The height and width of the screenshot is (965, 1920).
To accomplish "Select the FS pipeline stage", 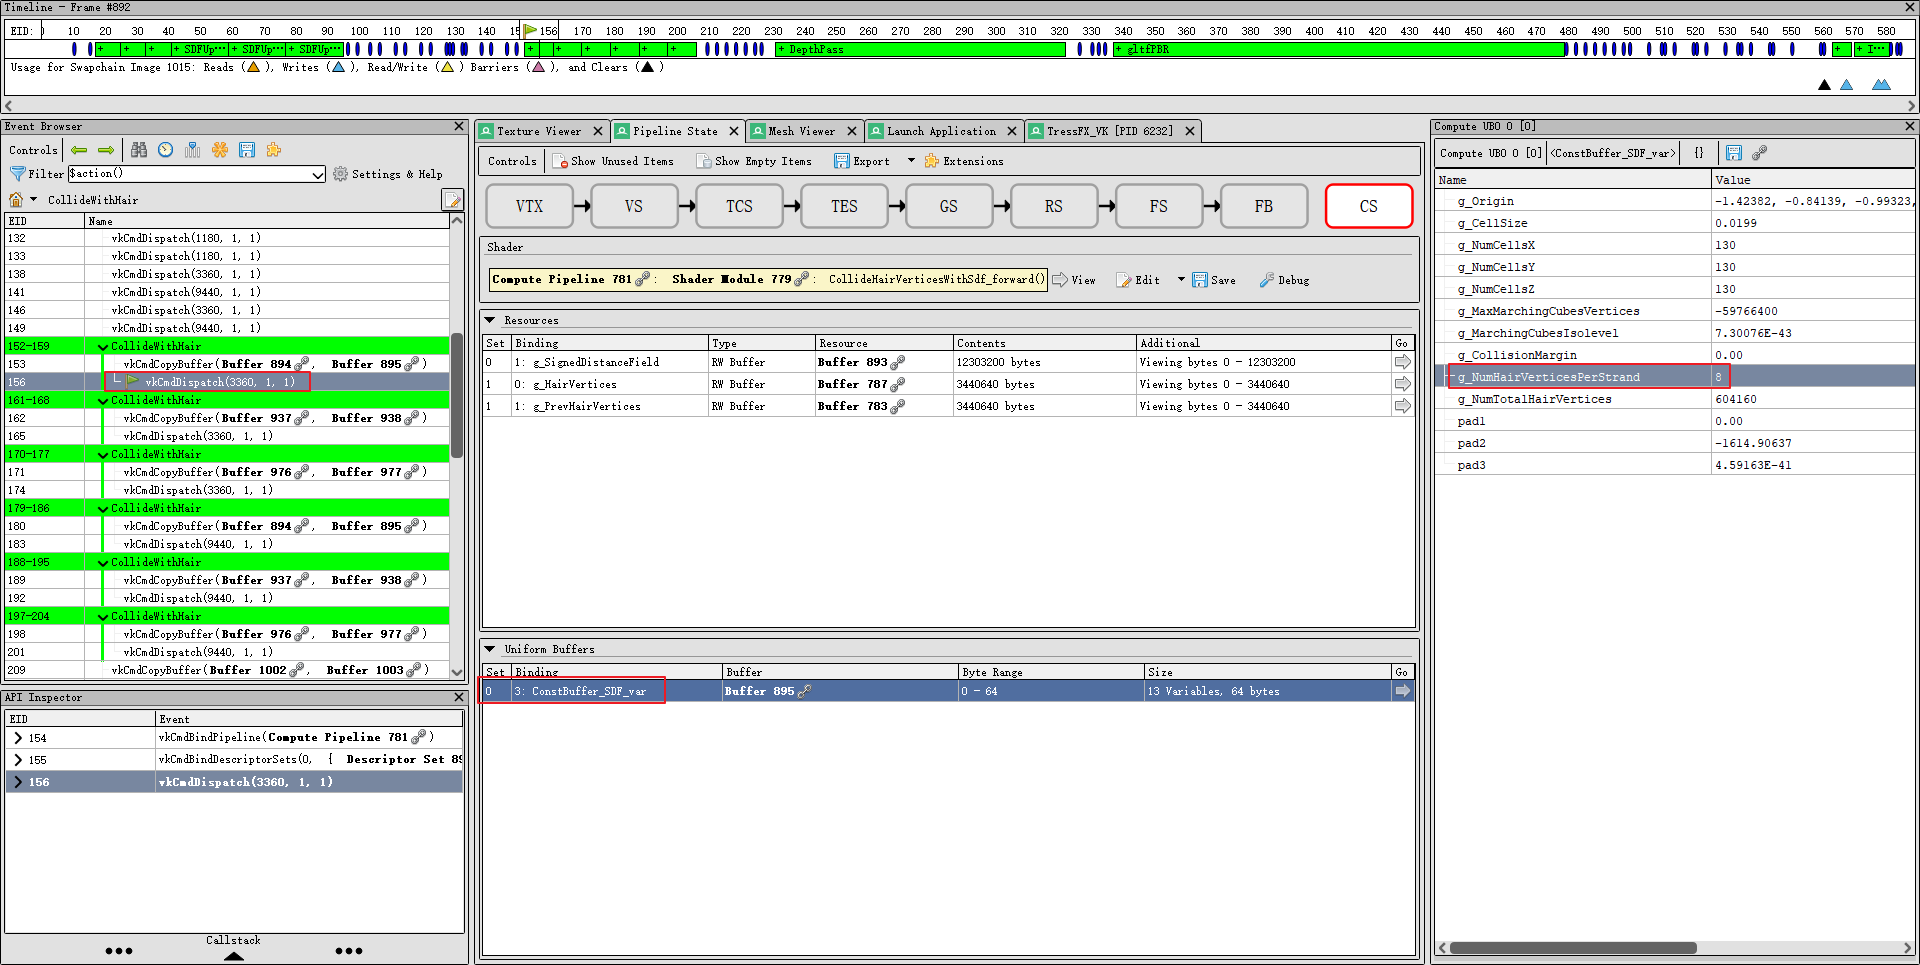I will 1159,206.
